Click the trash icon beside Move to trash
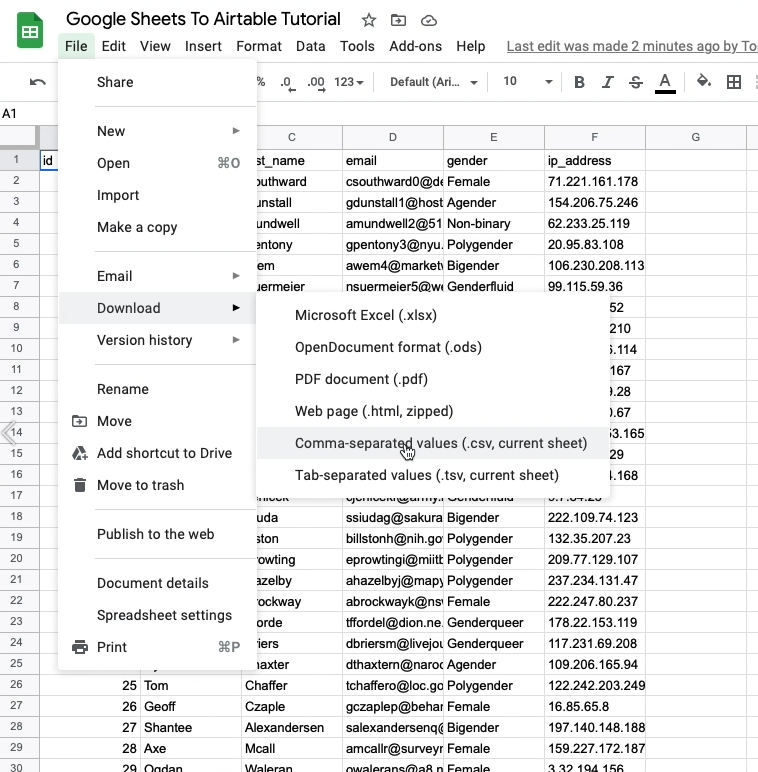758x772 pixels. point(80,485)
